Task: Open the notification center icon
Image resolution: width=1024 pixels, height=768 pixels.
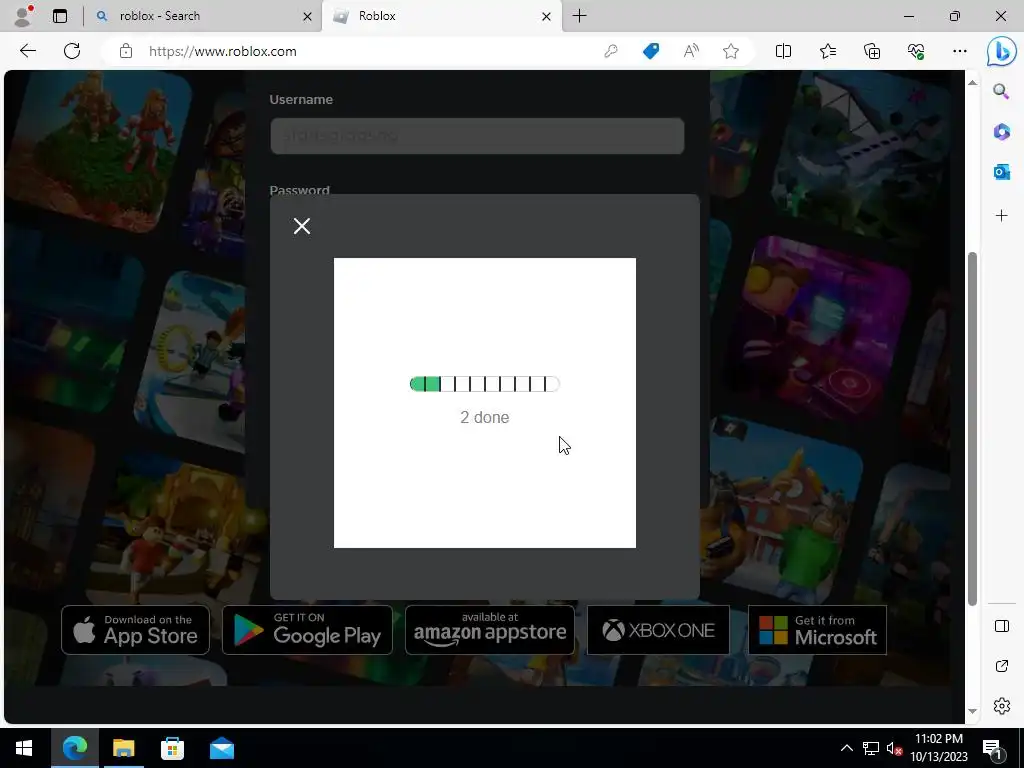Action: point(993,748)
